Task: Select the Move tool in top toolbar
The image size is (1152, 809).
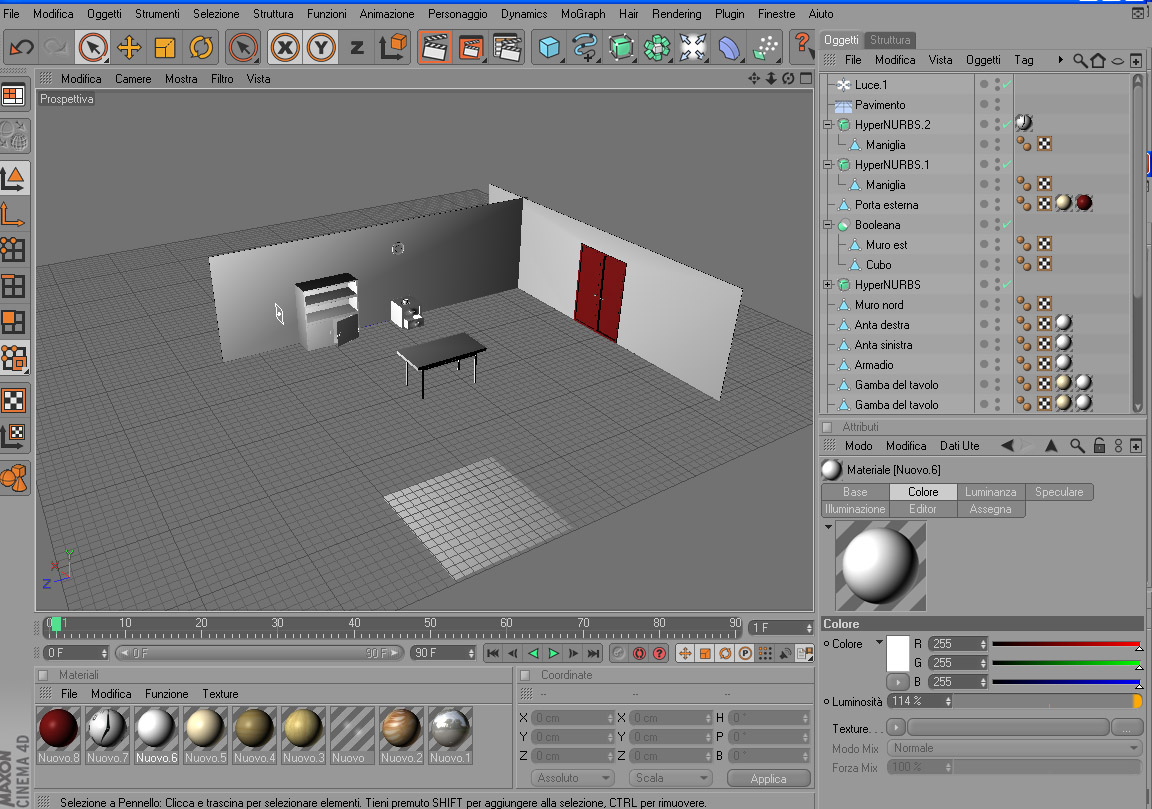Action: [129, 48]
